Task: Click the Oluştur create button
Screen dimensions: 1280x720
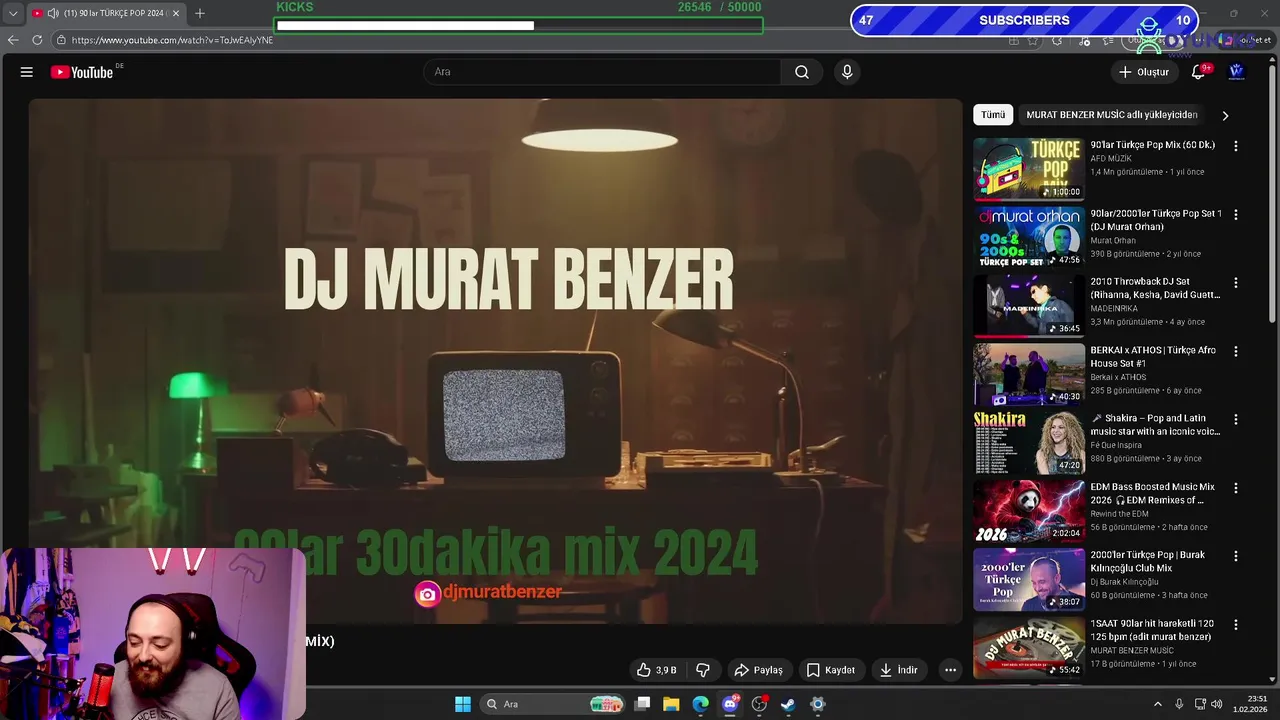Action: (1143, 72)
